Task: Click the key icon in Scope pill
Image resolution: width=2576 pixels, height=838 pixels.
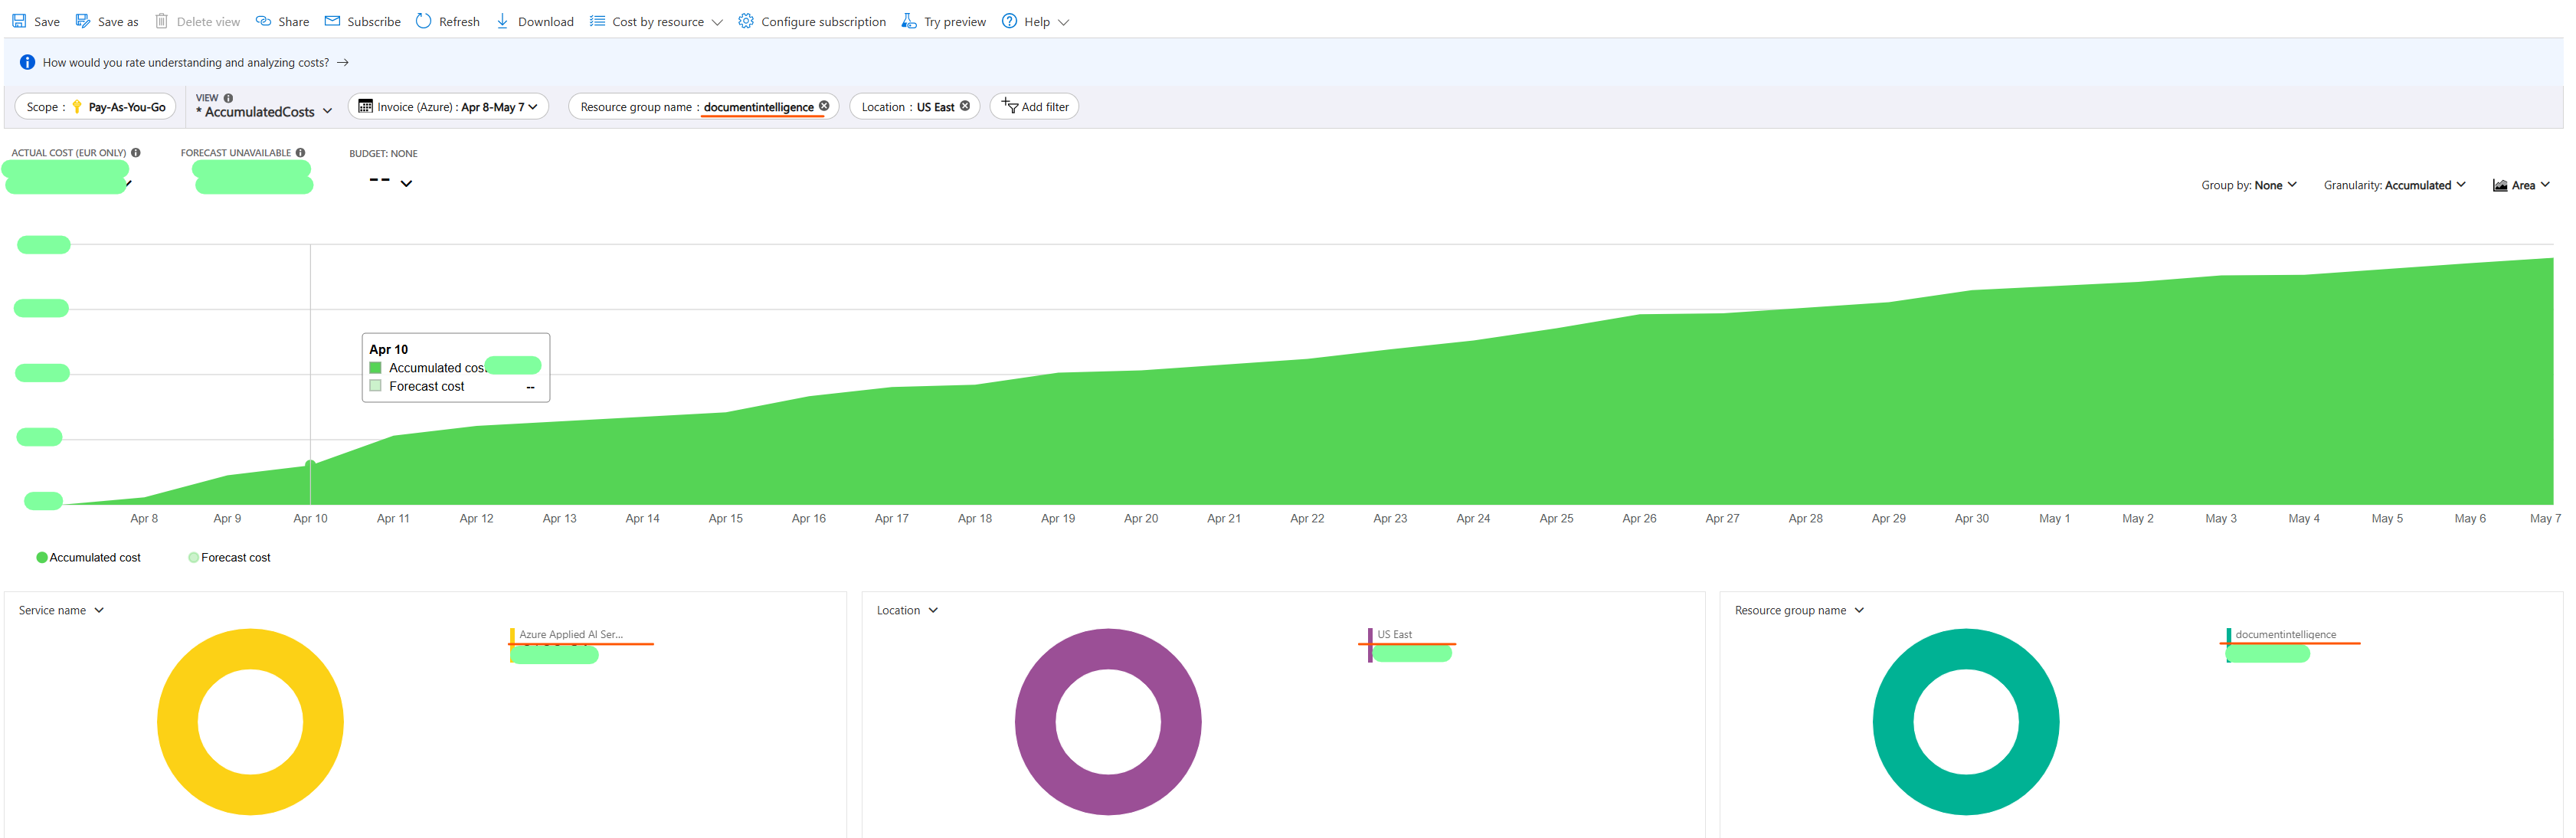Action: pos(77,107)
